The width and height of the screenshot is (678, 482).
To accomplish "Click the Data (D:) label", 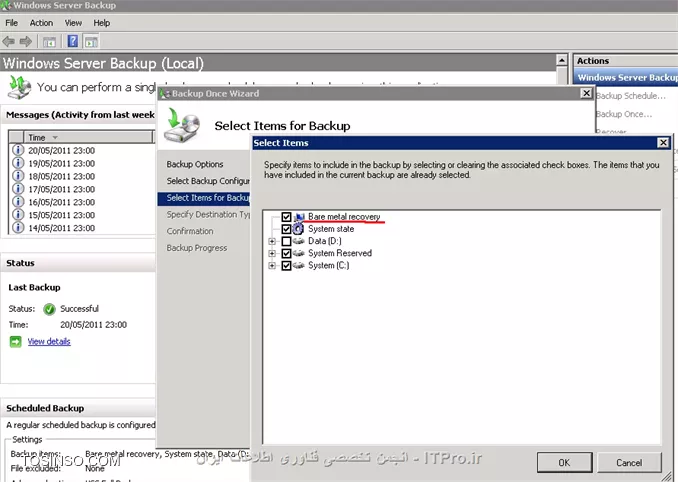I will (325, 241).
